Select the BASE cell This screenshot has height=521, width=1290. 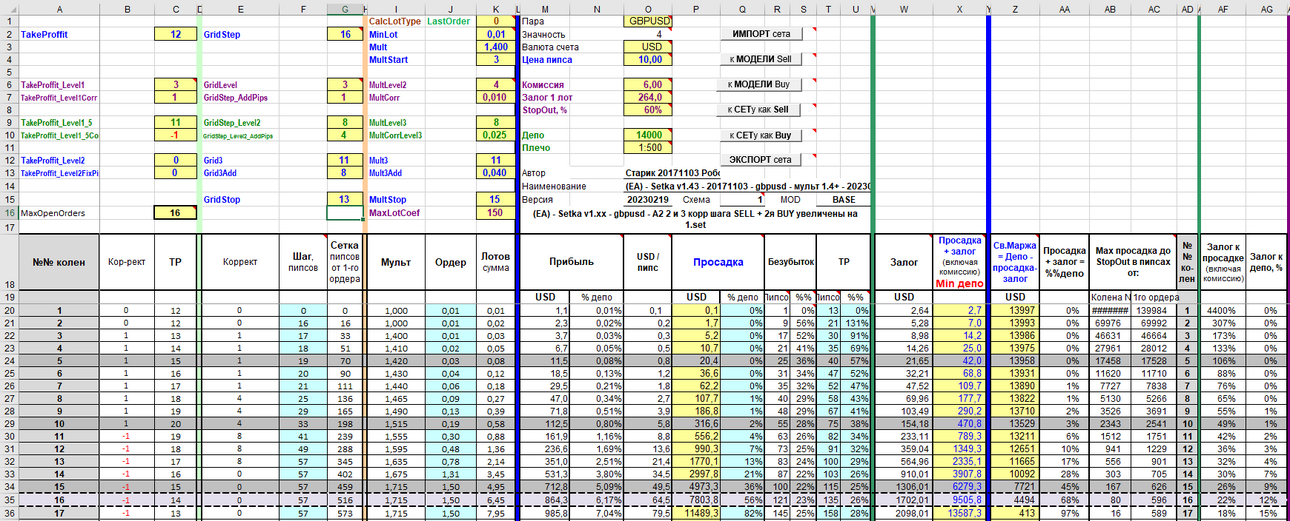(843, 199)
